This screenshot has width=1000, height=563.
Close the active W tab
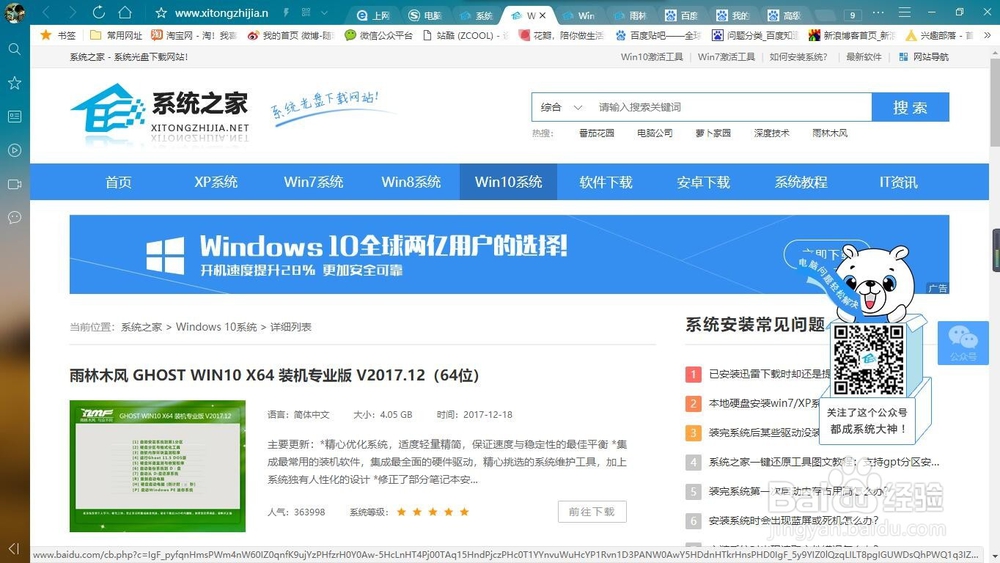[543, 15]
